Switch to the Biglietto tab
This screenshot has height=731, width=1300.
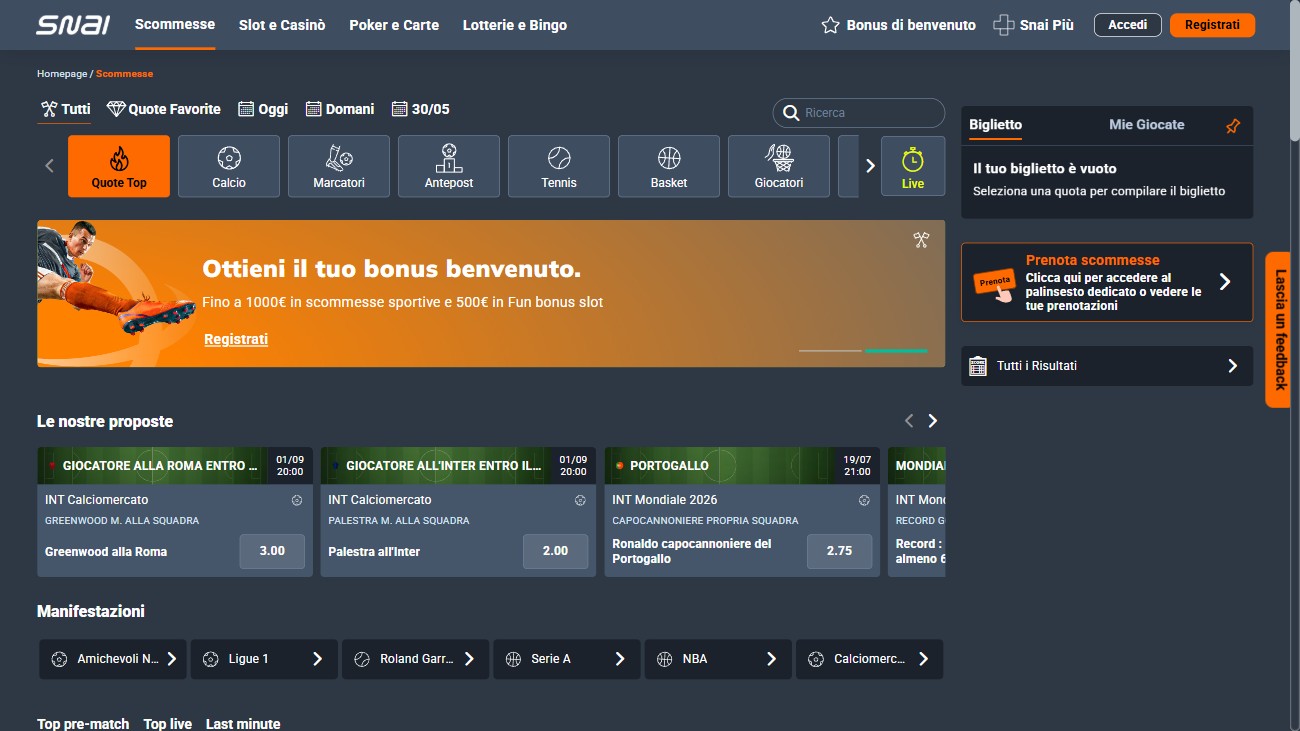tap(995, 125)
